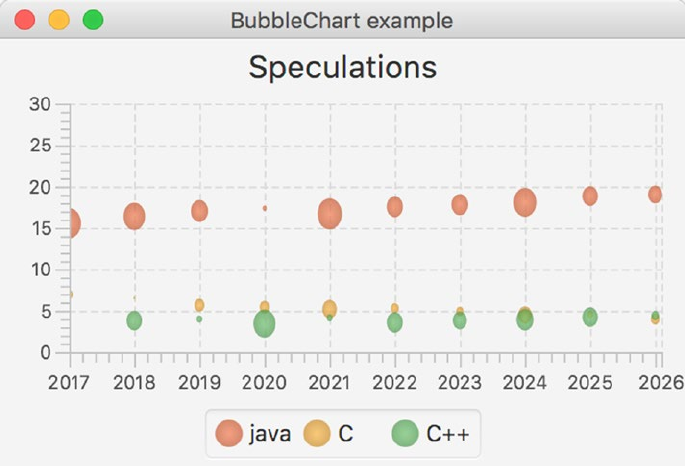
Task: Pick the java bubble at year 2026
Action: coord(655,194)
